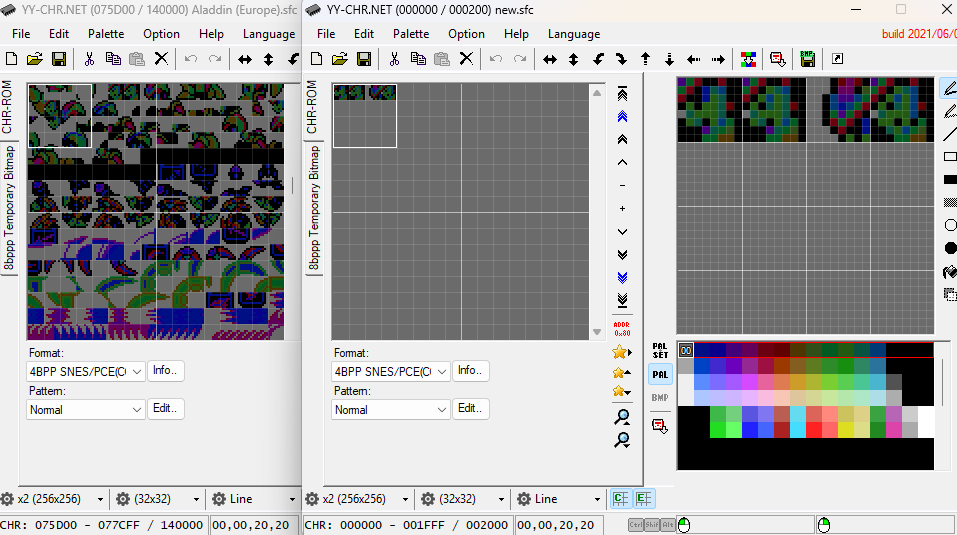Screen dimensions: 957x535
Task: Click the ADDR 0x80 address icon
Action: tap(622, 329)
